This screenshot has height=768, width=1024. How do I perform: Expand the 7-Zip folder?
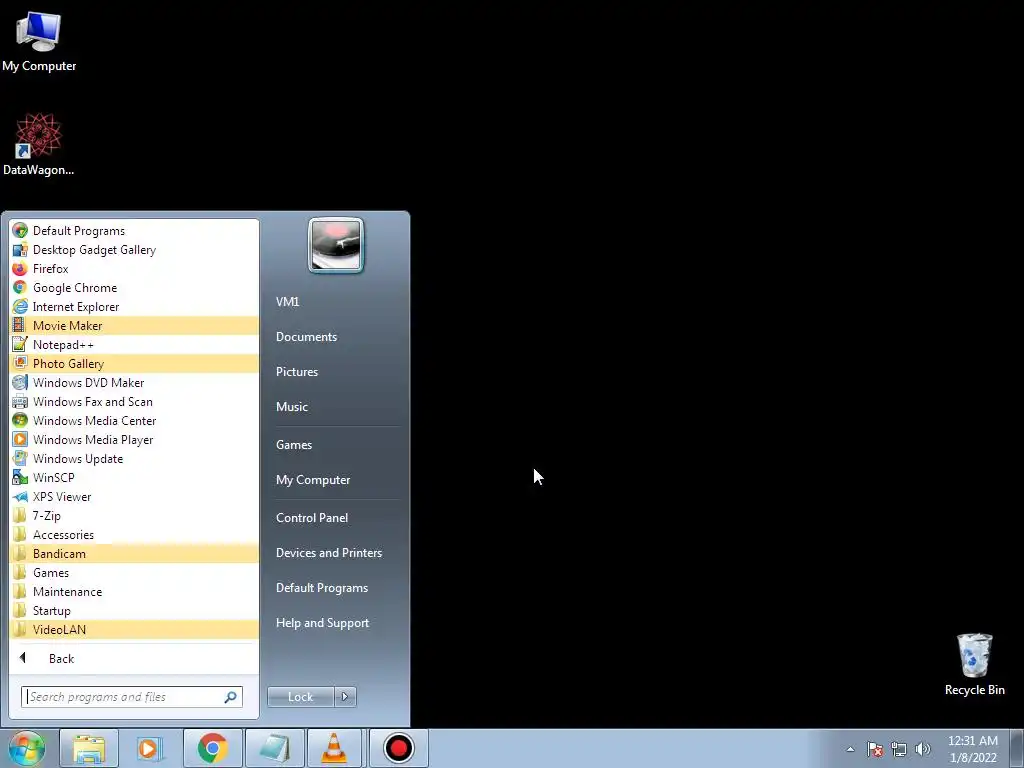135,515
